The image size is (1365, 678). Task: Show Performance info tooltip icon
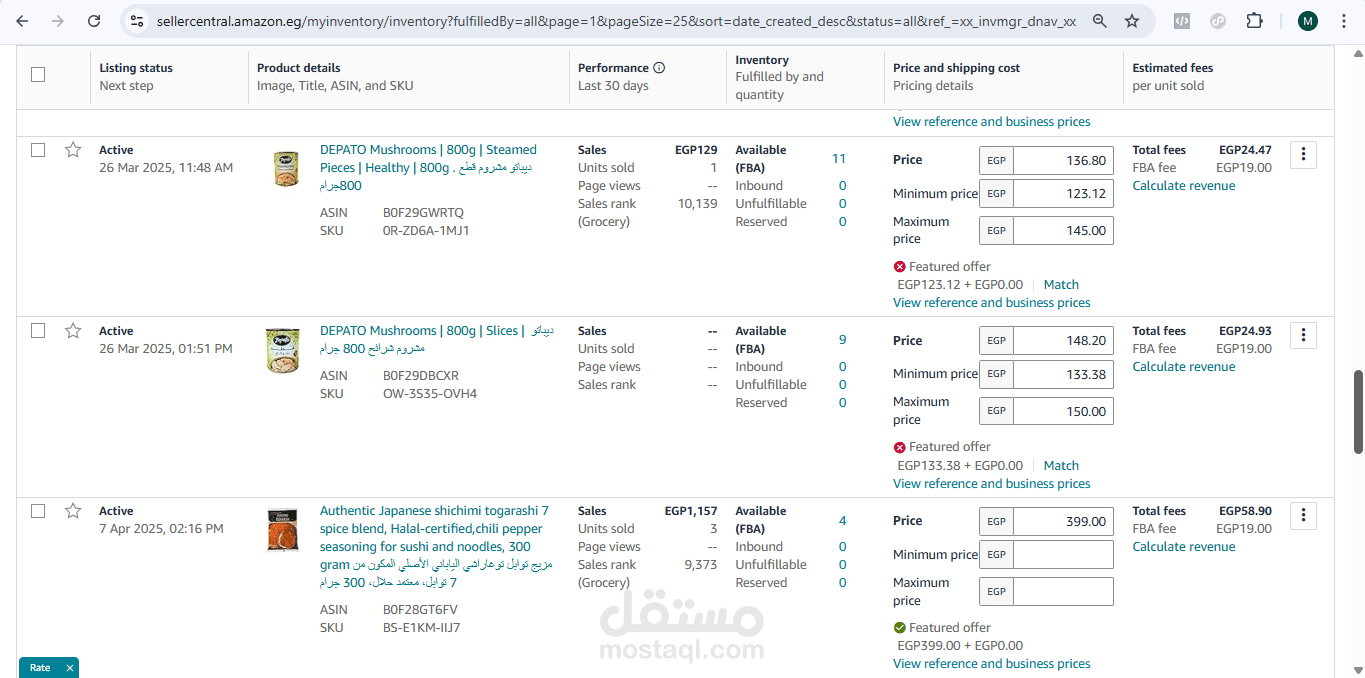pyautogui.click(x=659, y=68)
